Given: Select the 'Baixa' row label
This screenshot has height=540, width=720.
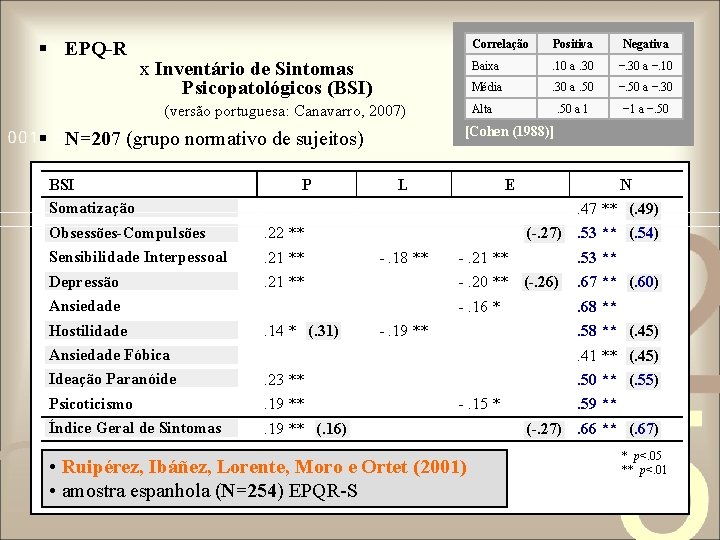Looking at the screenshot, I should pos(485,66).
